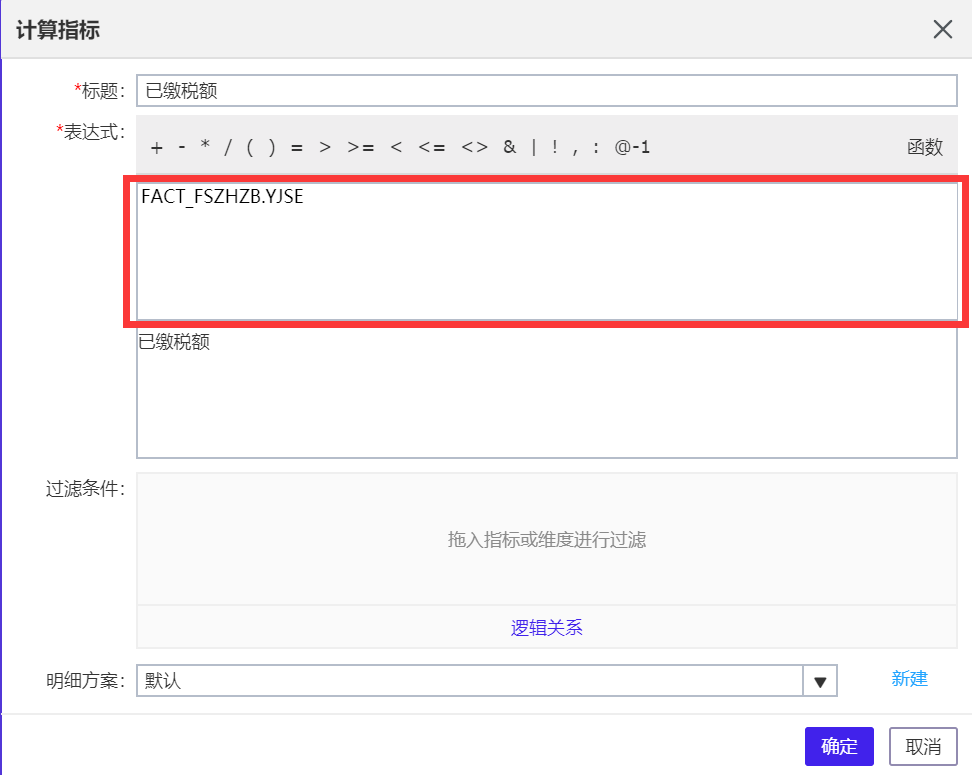Cancel with the 取消 button
The width and height of the screenshot is (972, 775).
(x=924, y=746)
